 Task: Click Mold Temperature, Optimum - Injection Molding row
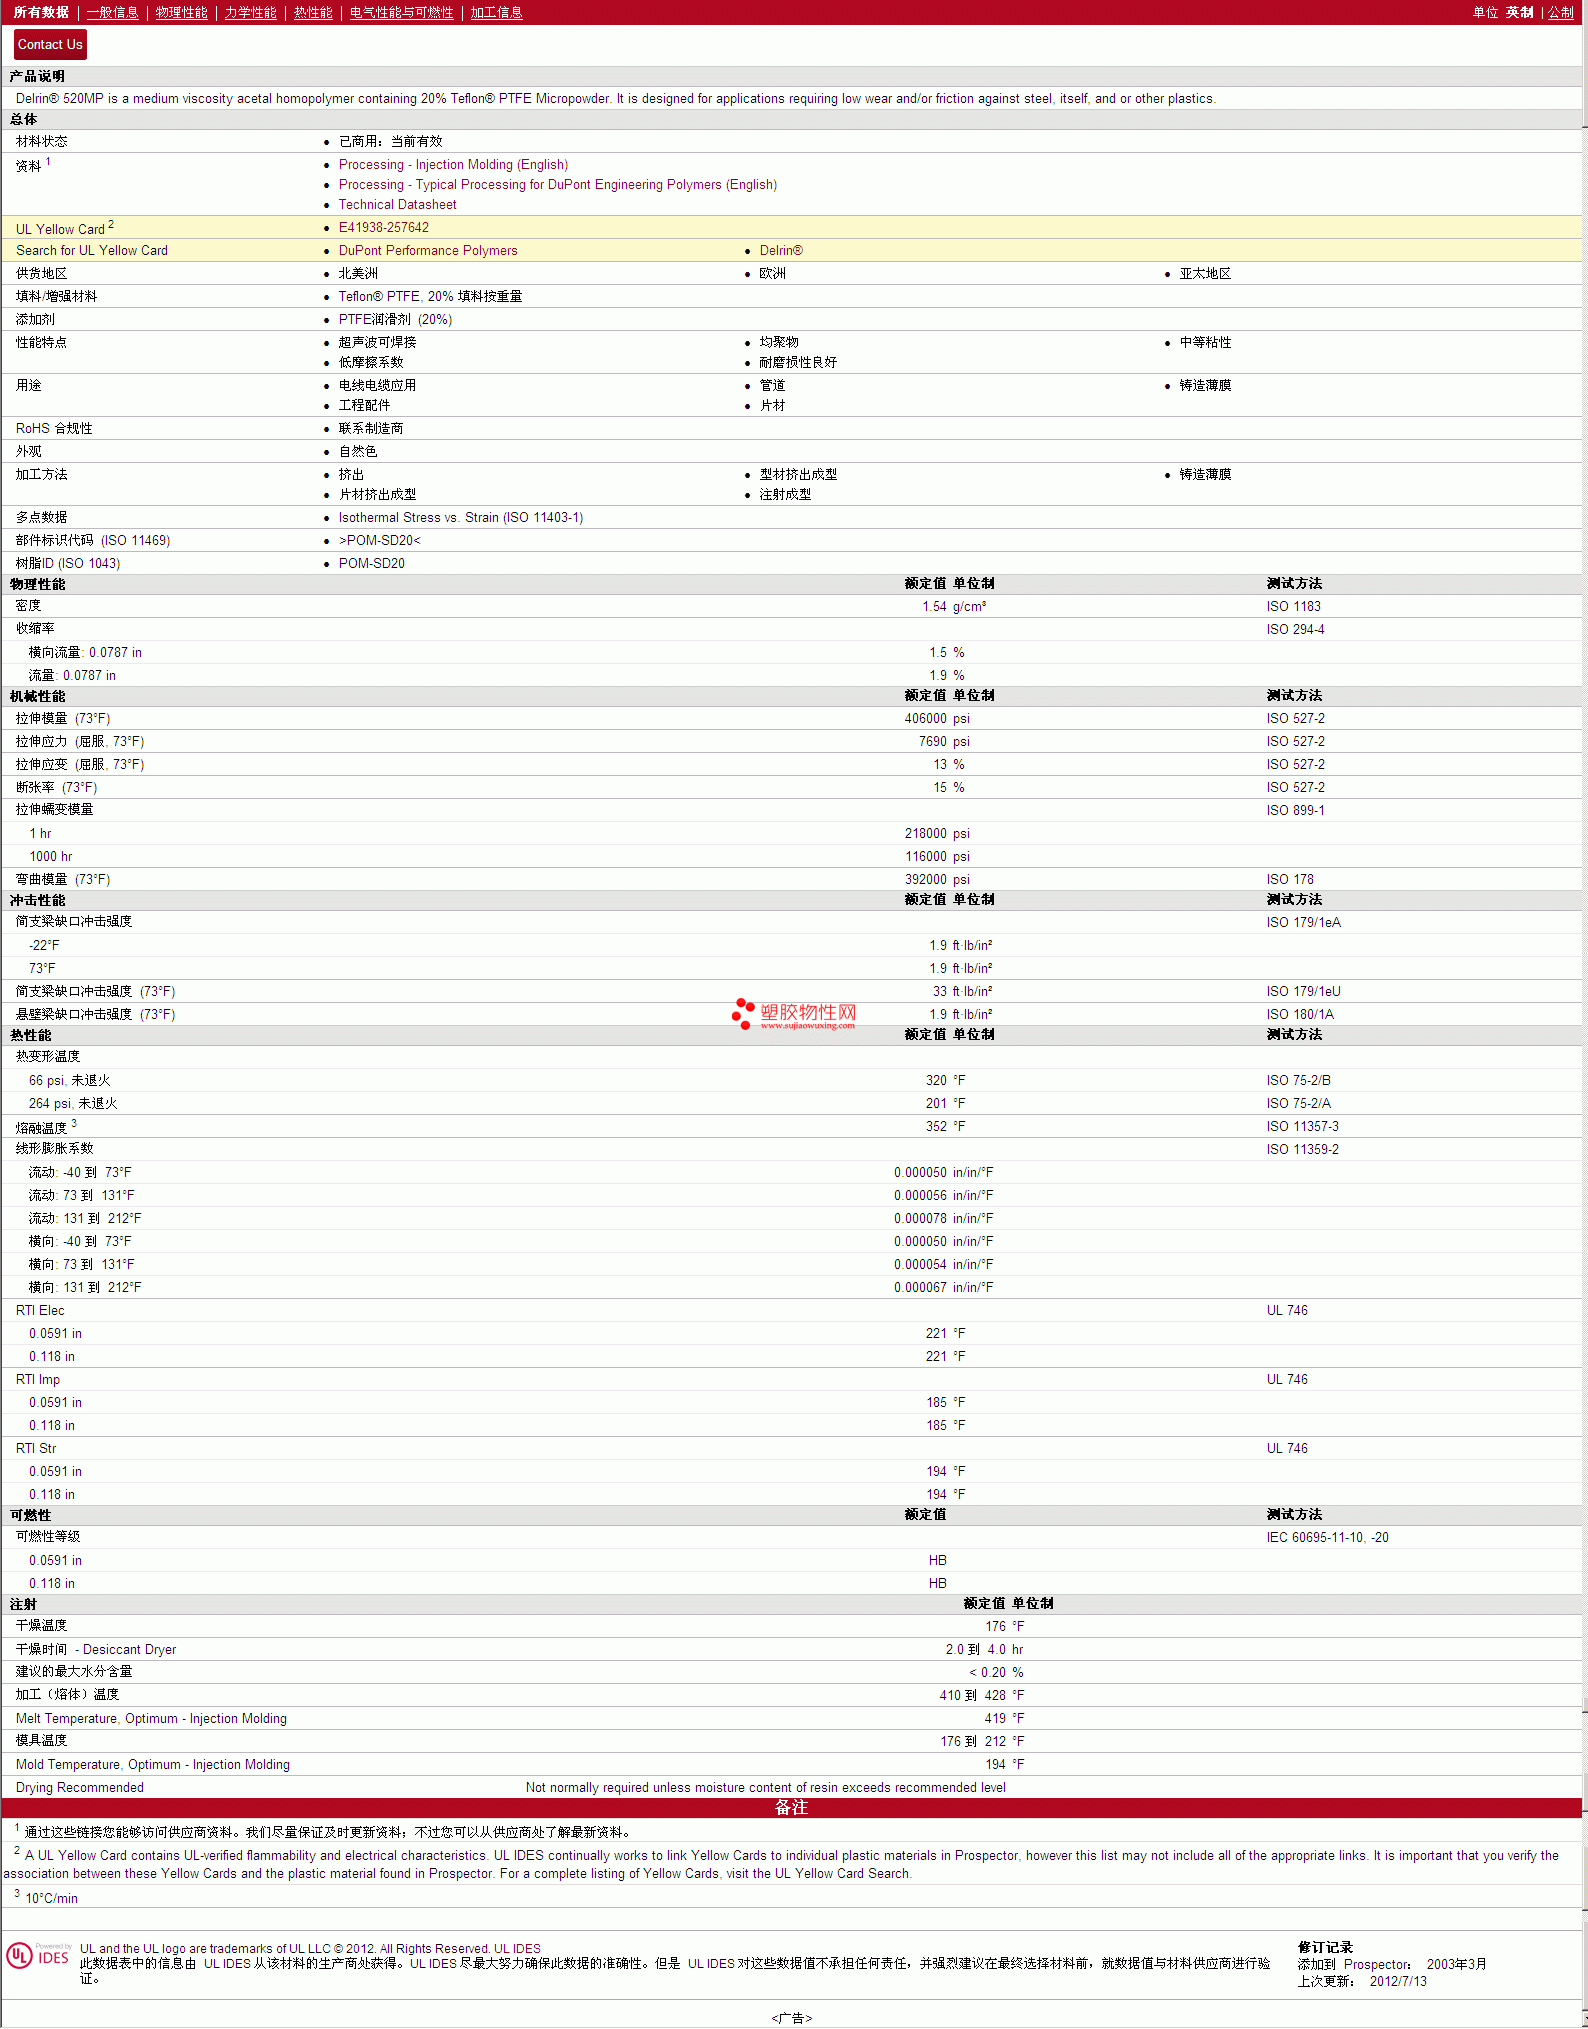(x=791, y=1765)
